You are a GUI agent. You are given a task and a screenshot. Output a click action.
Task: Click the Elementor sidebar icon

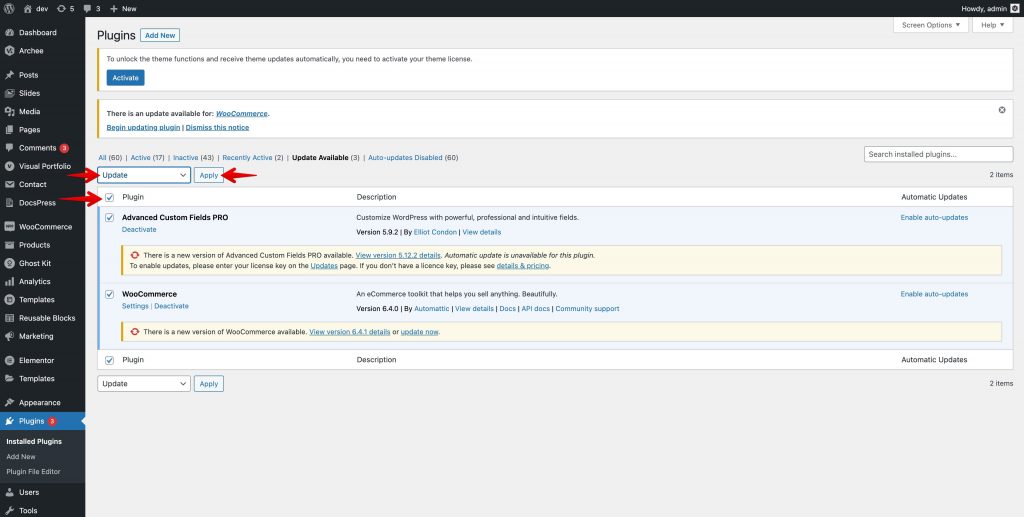point(9,360)
